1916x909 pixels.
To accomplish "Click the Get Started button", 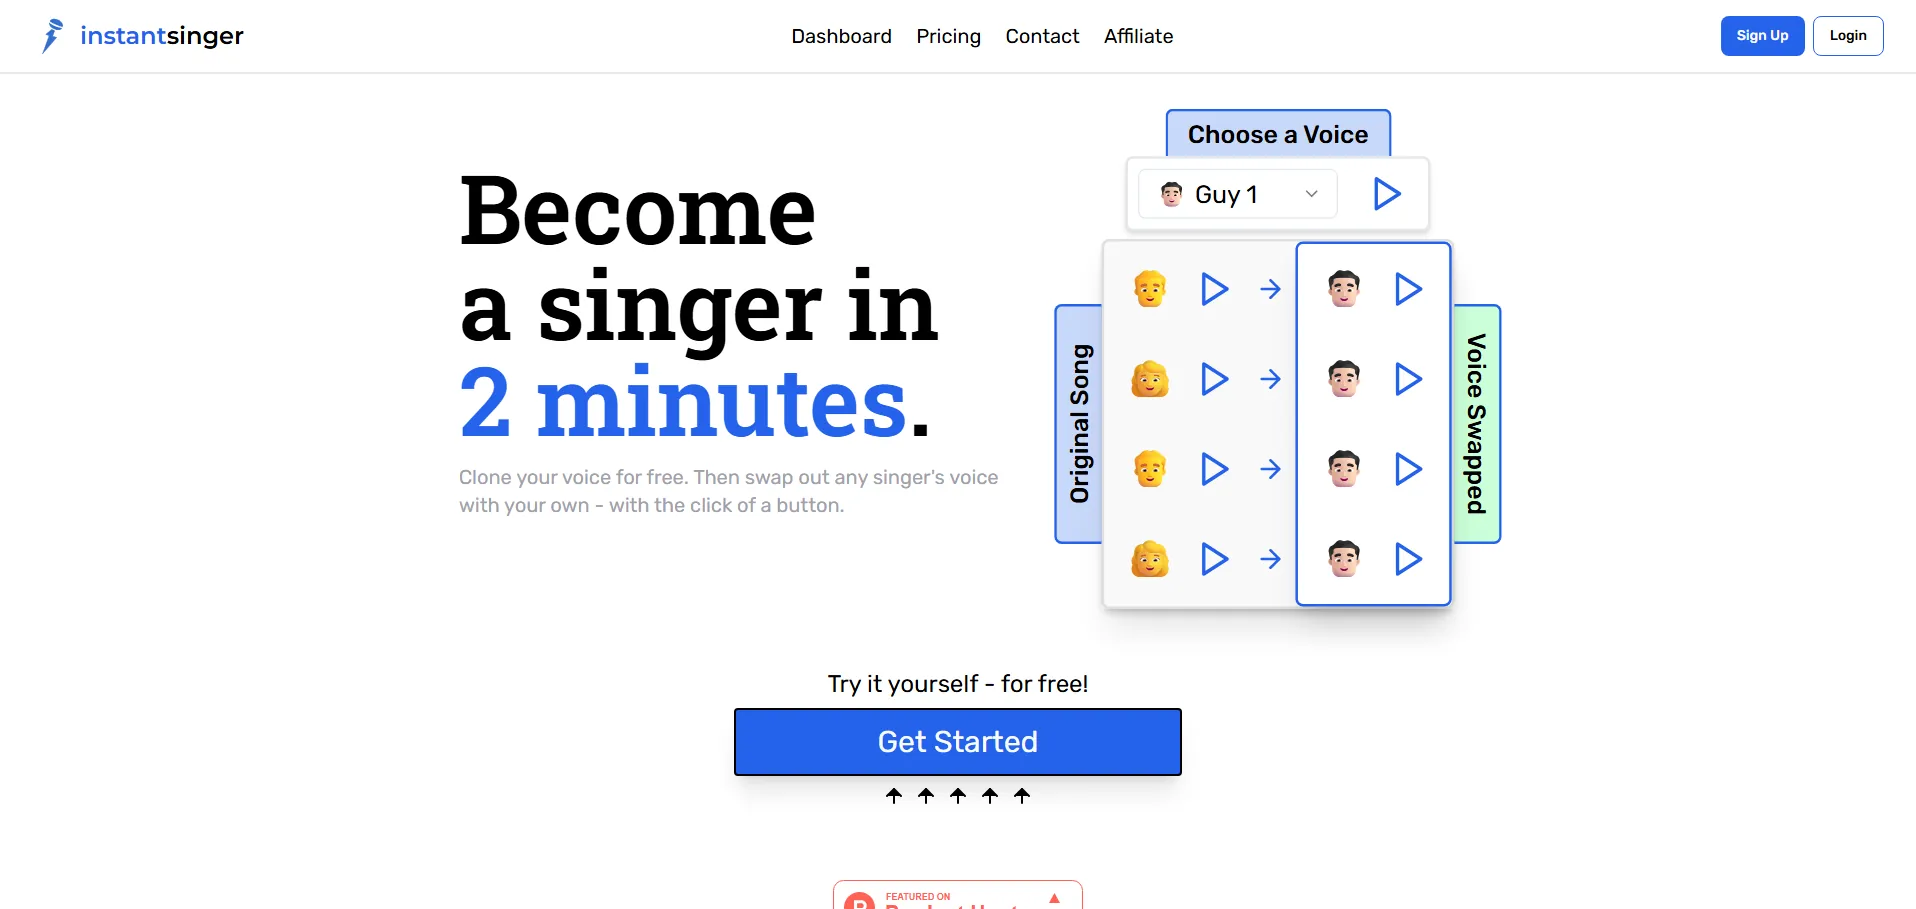I will (x=958, y=742).
